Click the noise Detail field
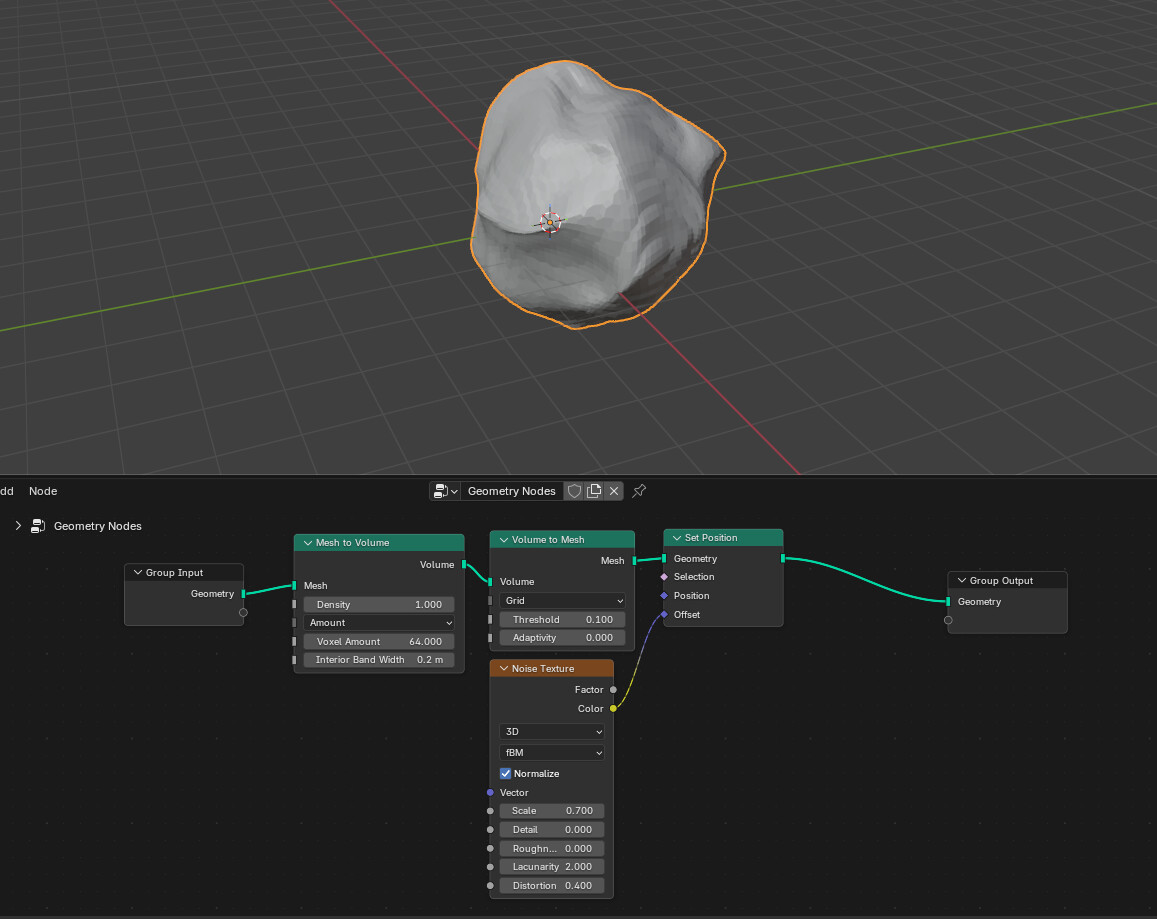The width and height of the screenshot is (1157, 919). coord(552,830)
